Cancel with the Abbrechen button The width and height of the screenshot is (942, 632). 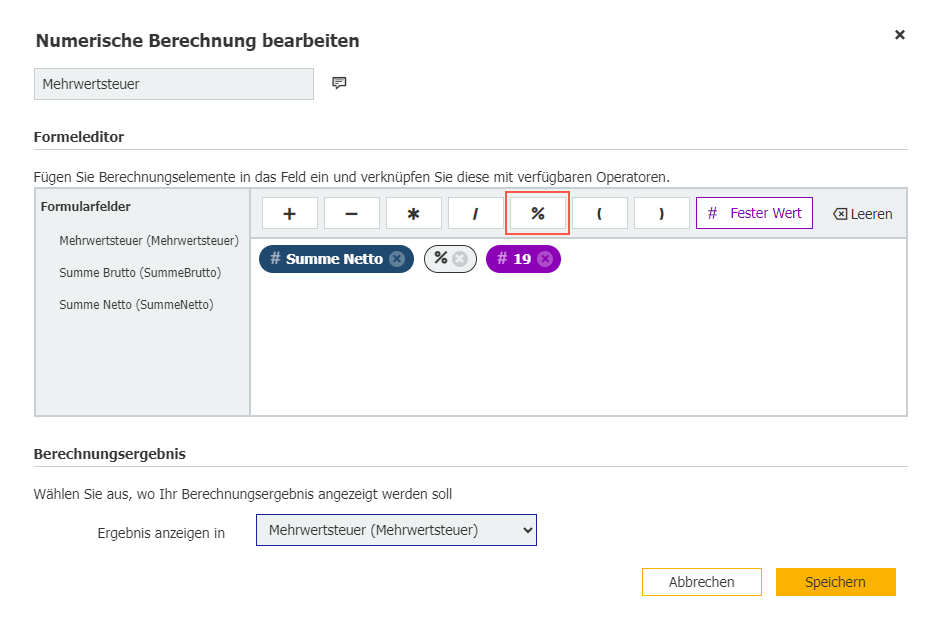point(702,582)
